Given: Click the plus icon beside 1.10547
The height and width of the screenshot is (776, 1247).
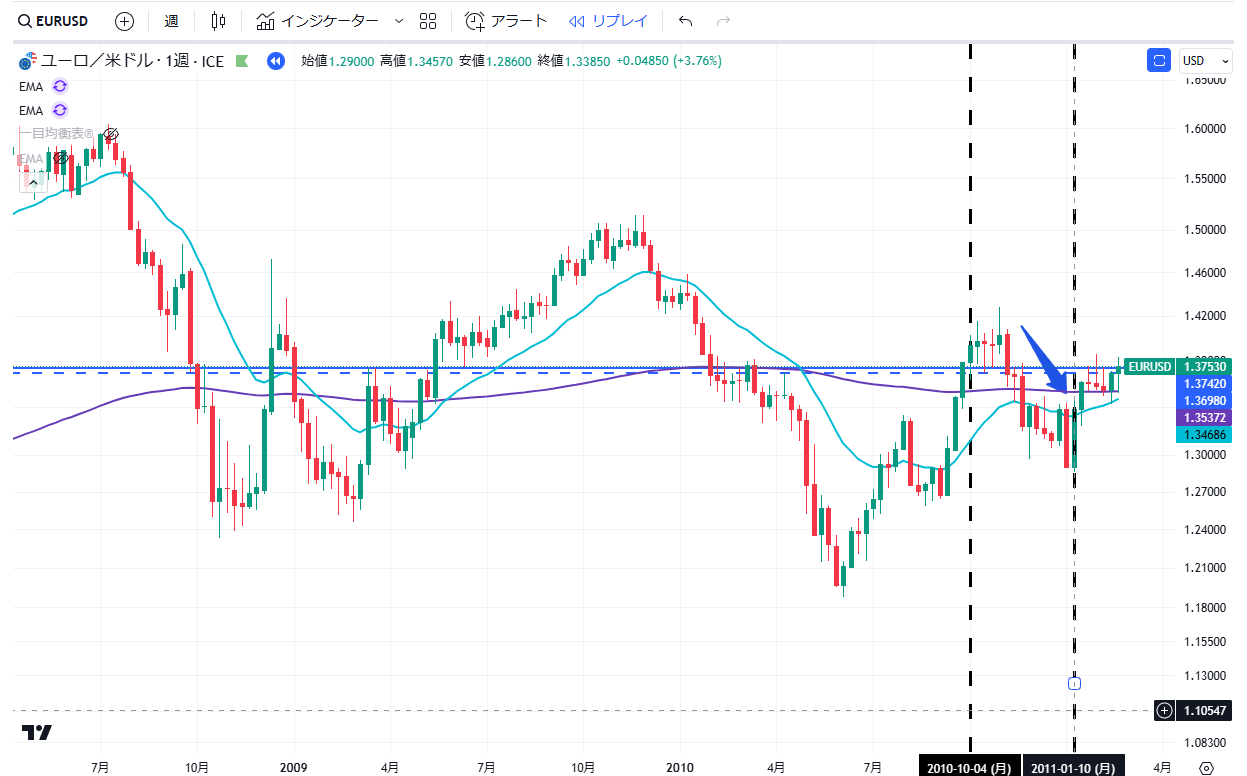Looking at the screenshot, I should [1164, 711].
